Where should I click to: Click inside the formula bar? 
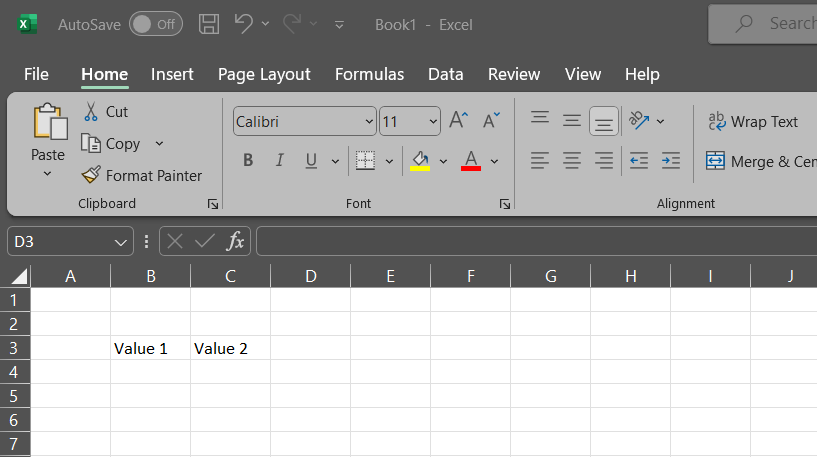point(537,241)
